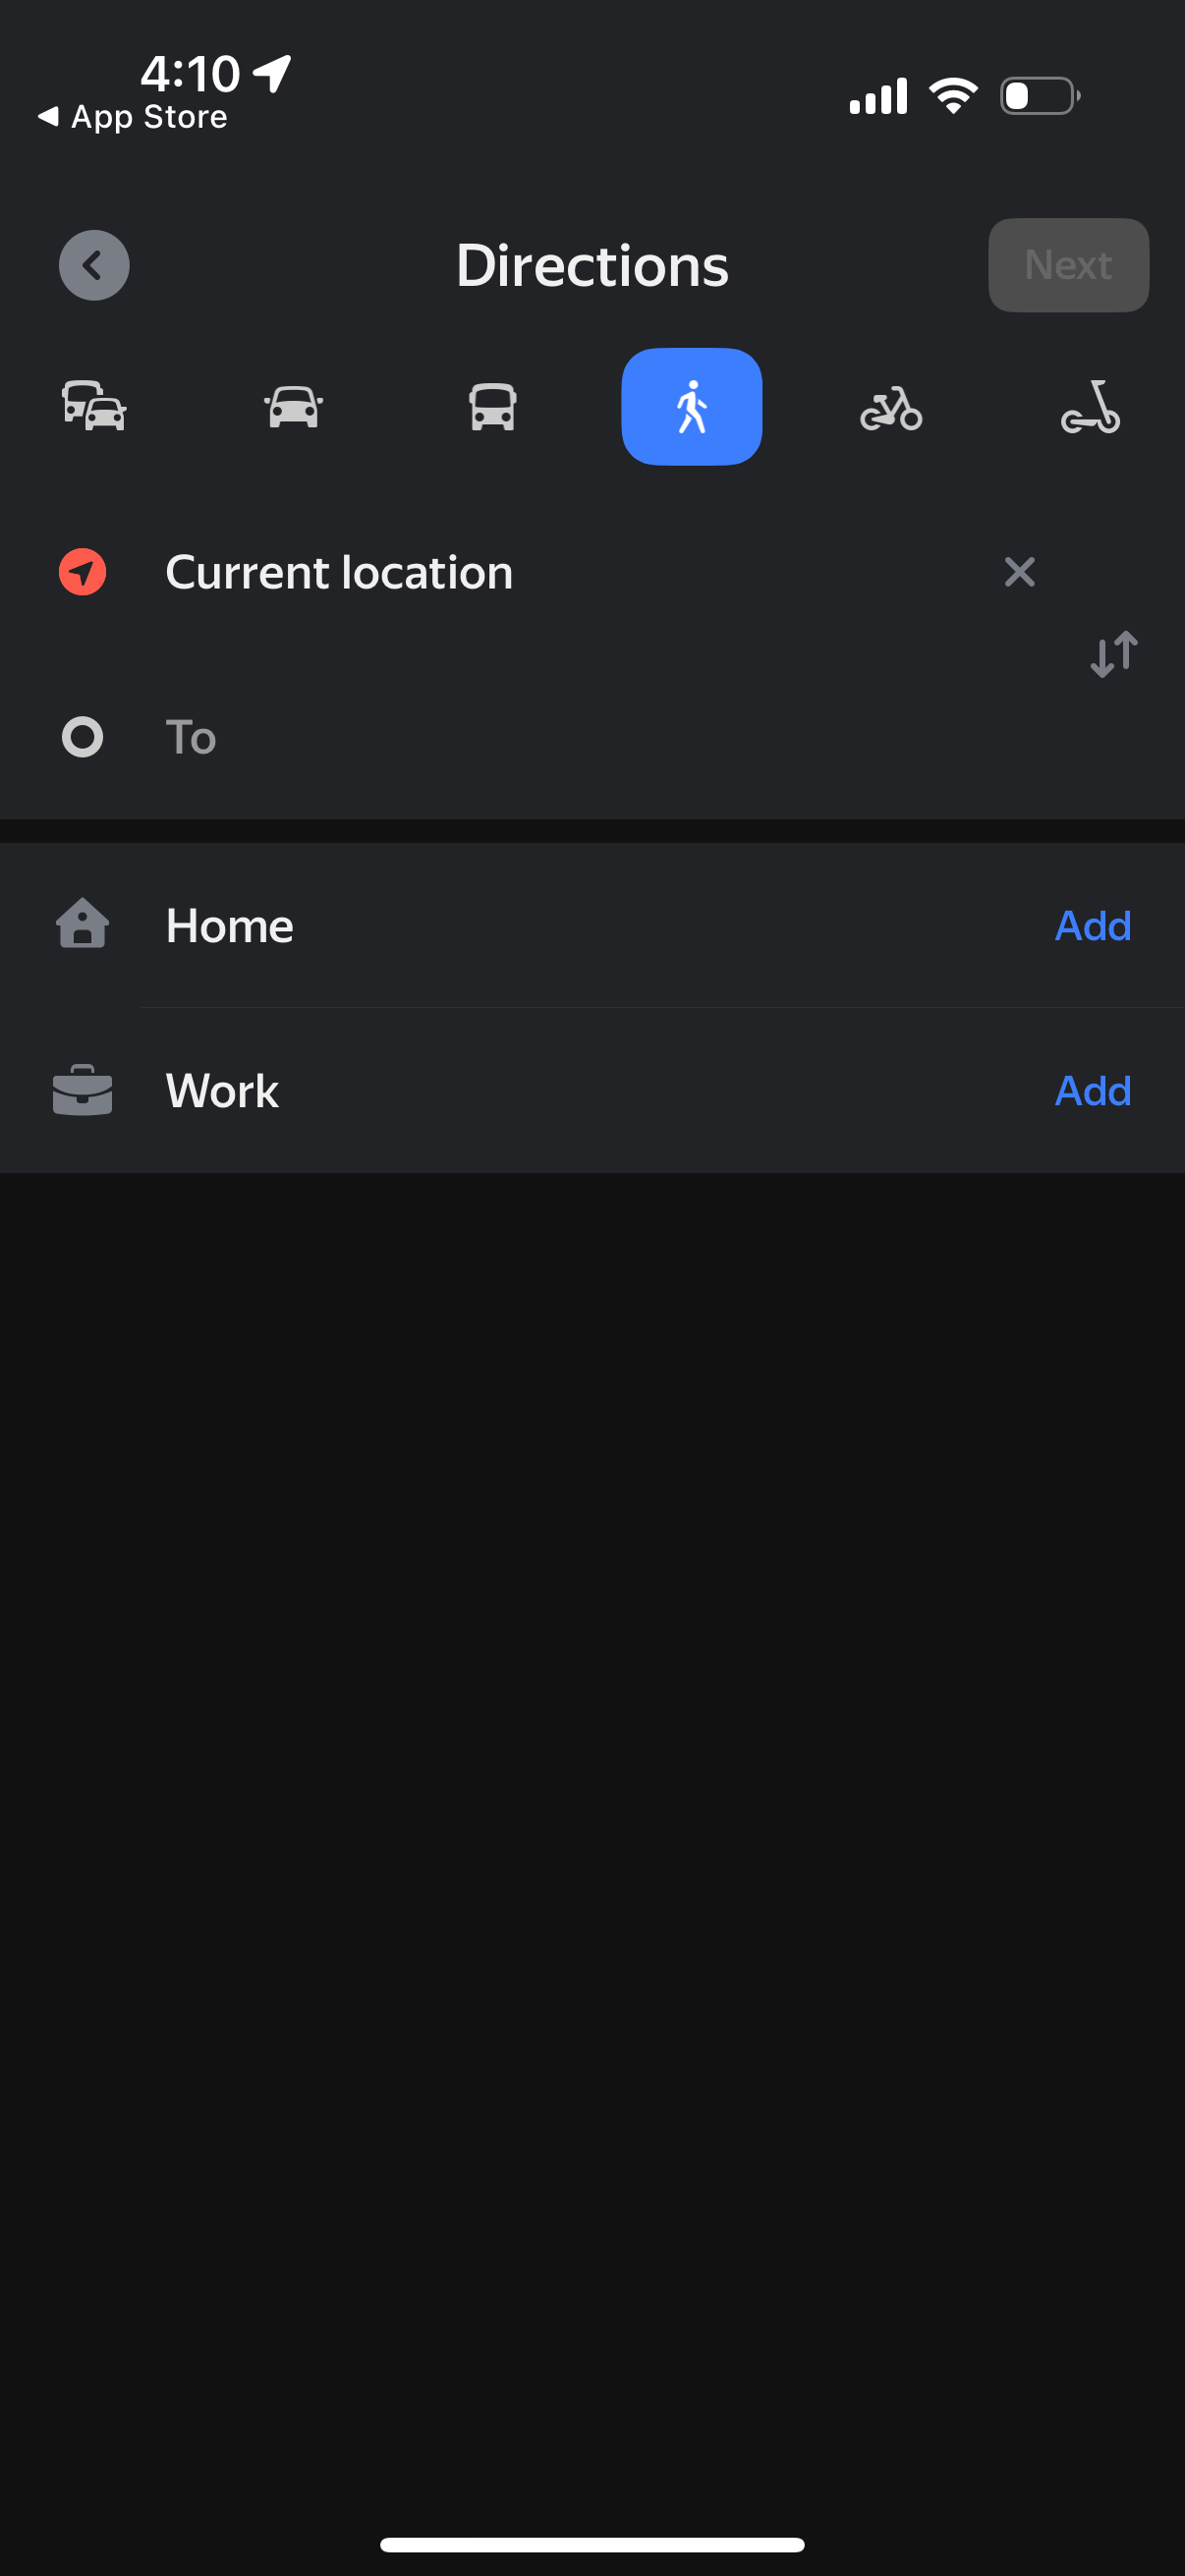Click the Work briefcase icon
The width and height of the screenshot is (1185, 2576).
pyautogui.click(x=82, y=1090)
